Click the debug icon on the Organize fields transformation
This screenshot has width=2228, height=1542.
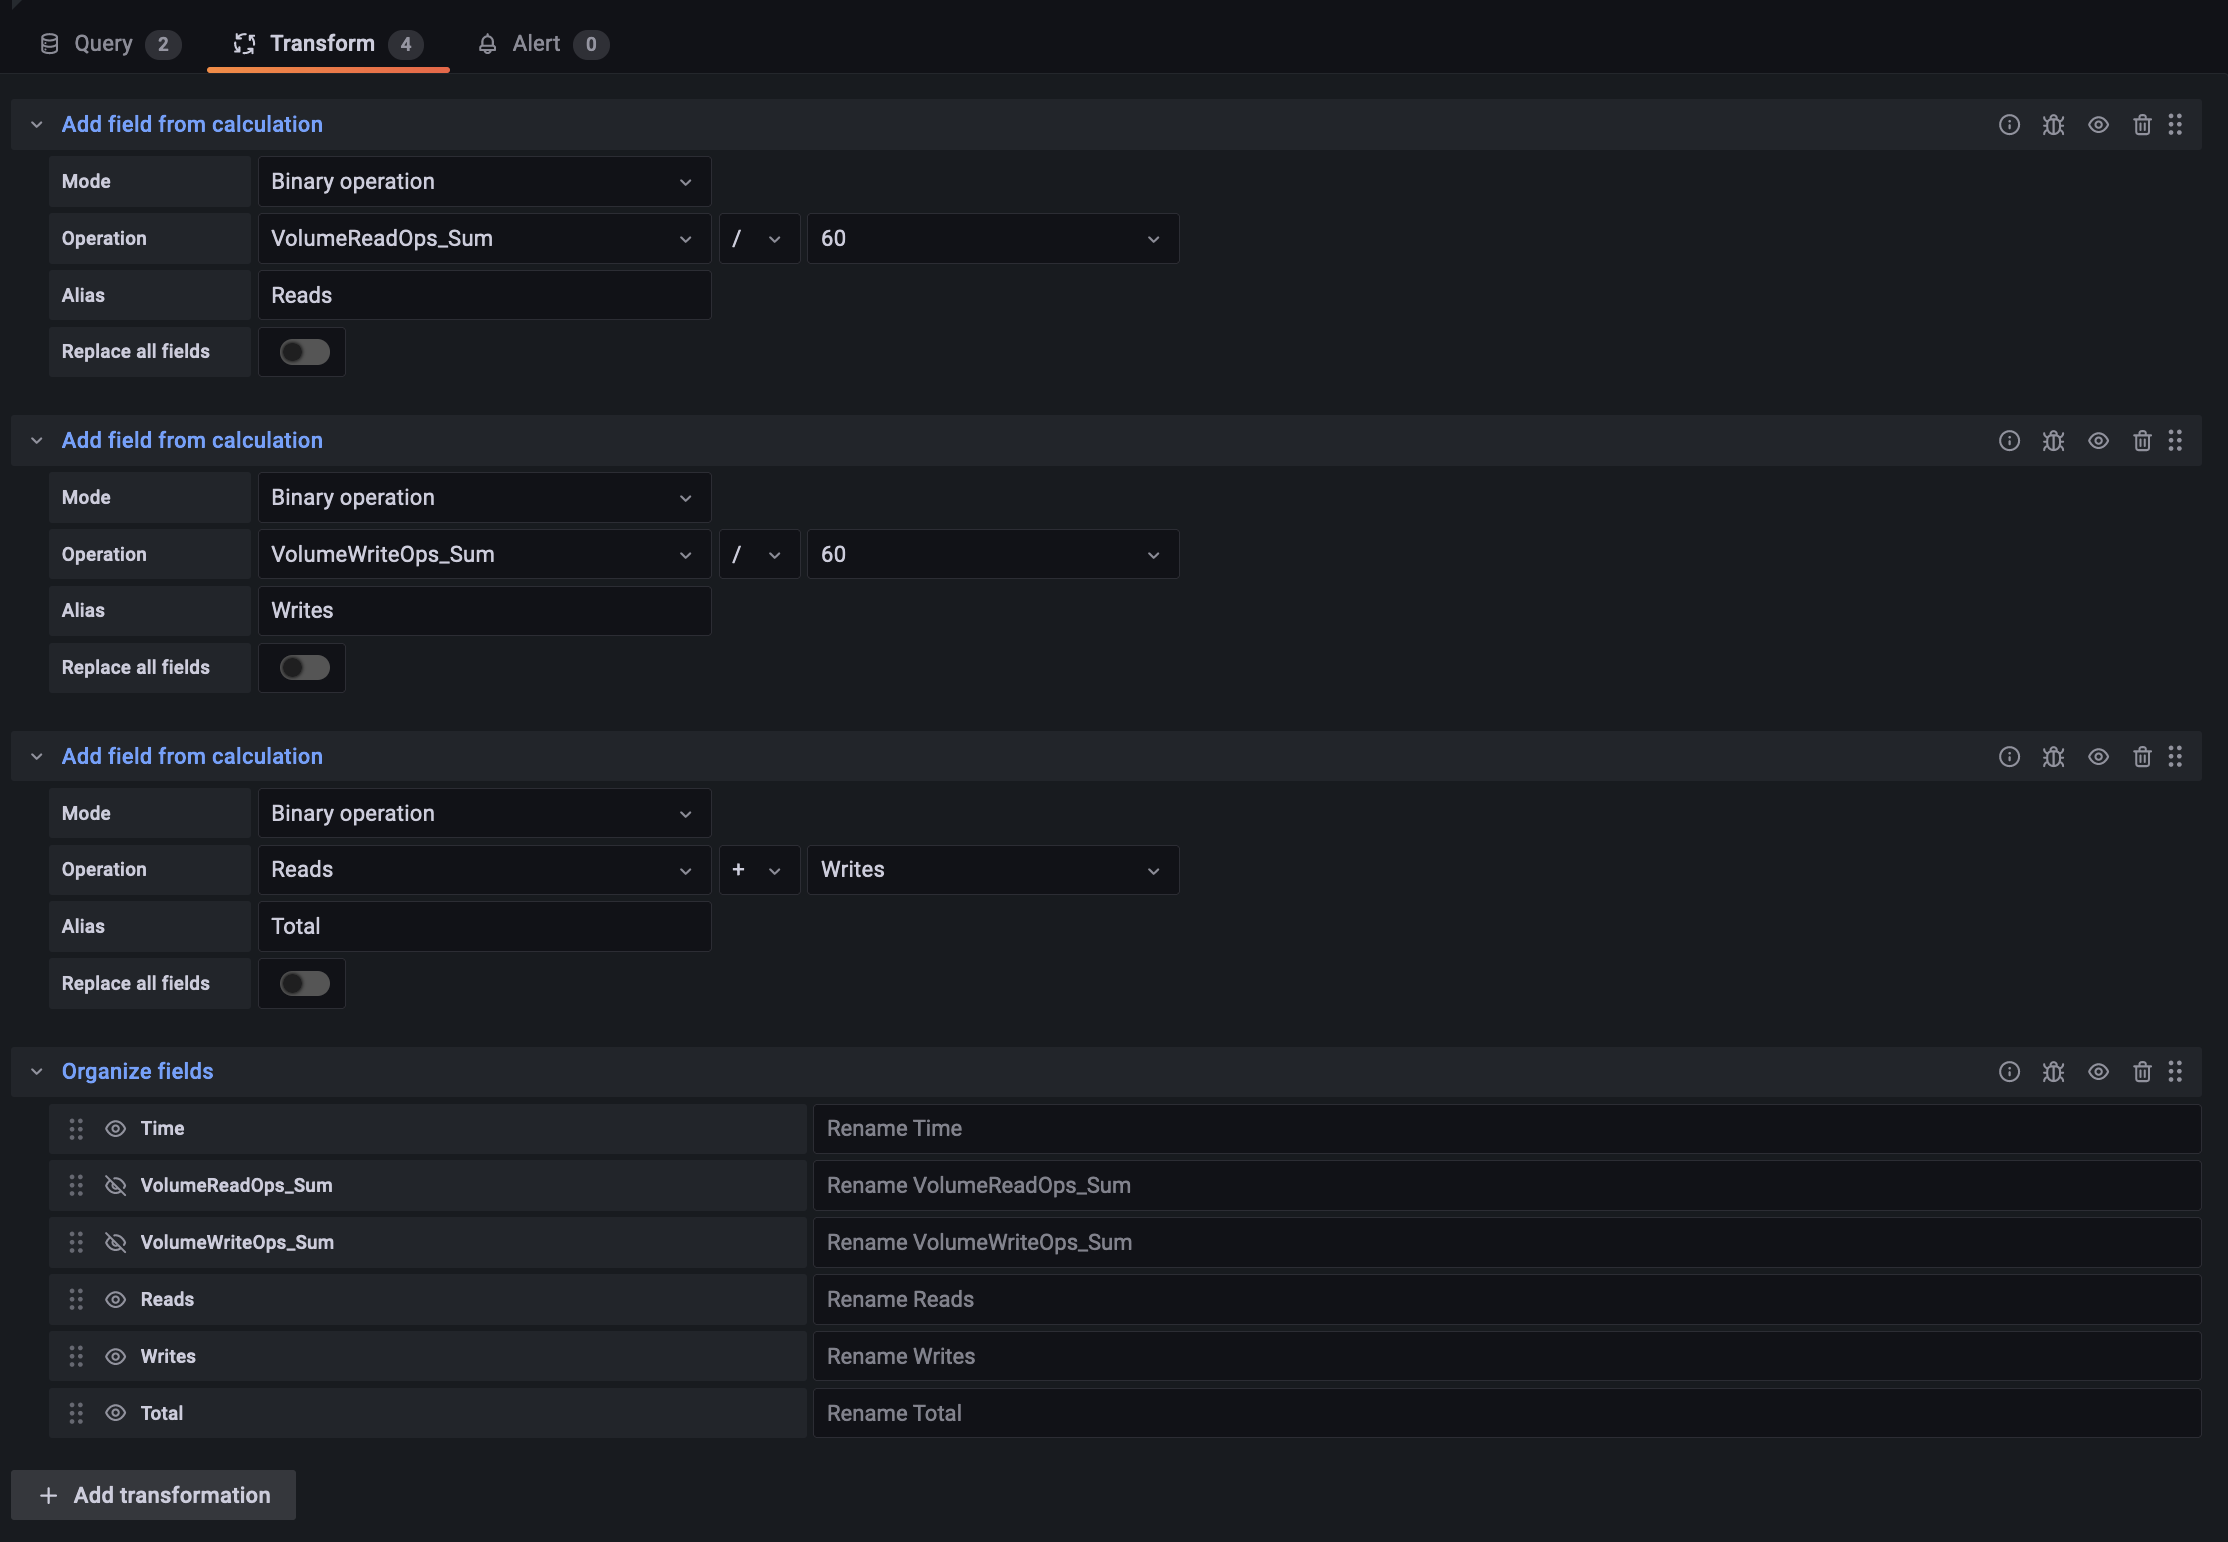(2054, 1071)
